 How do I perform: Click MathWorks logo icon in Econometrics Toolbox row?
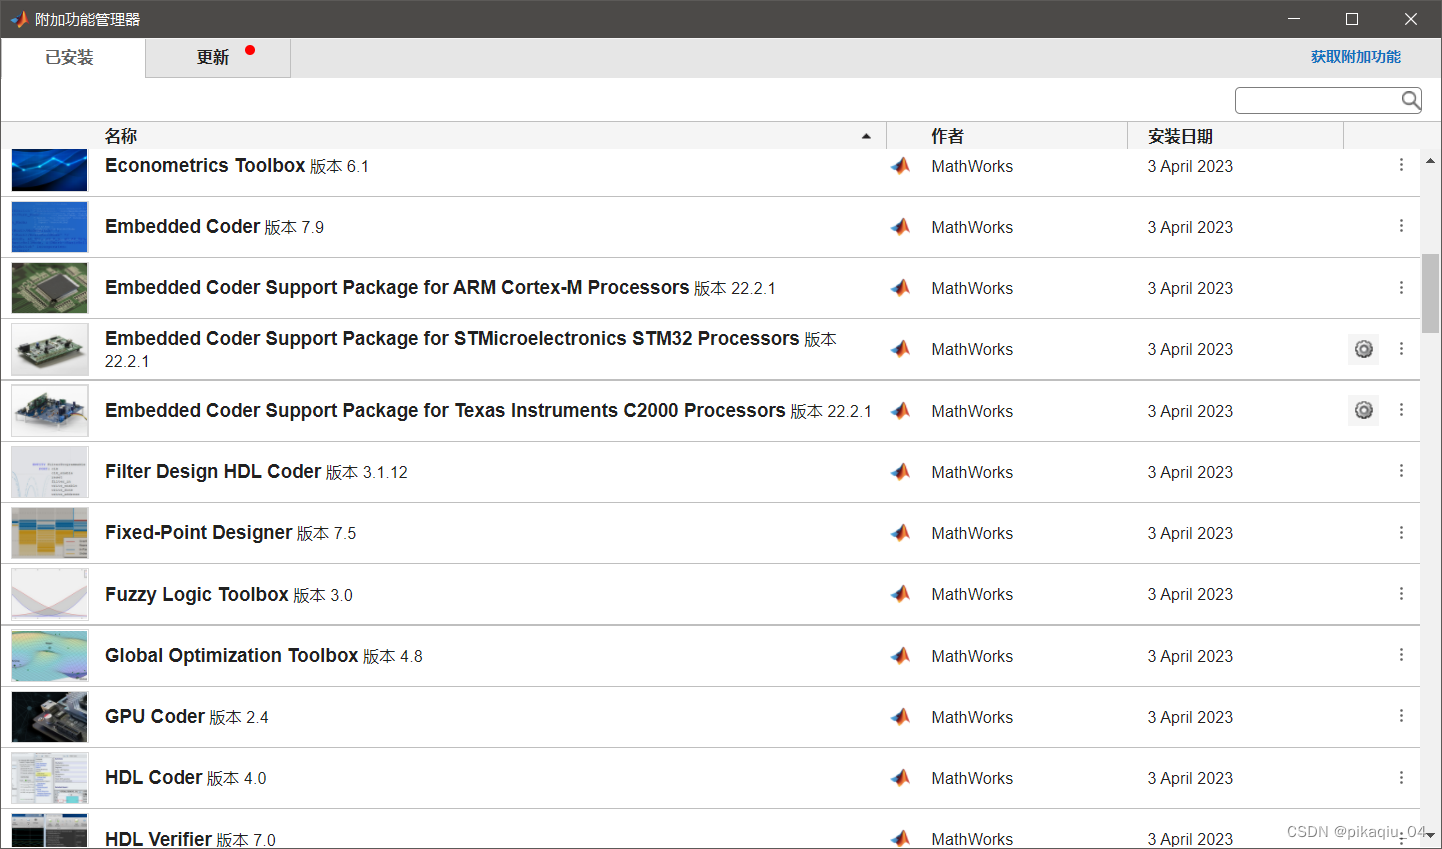coord(900,165)
